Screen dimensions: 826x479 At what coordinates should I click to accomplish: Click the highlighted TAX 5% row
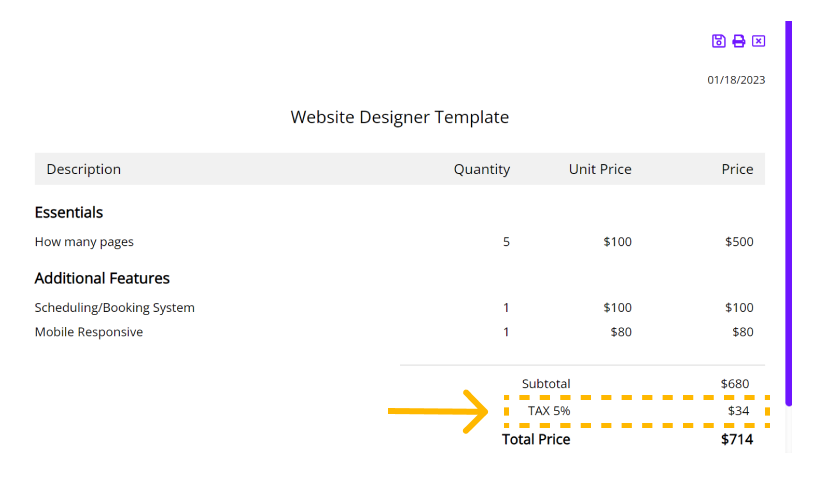click(637, 411)
